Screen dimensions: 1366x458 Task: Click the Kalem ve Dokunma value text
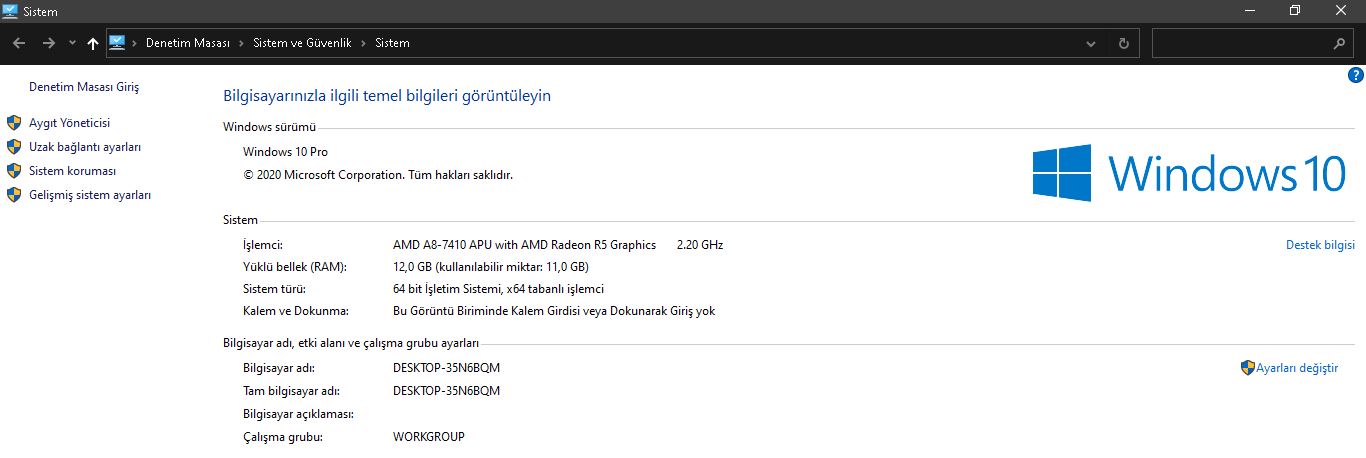pyautogui.click(x=554, y=311)
